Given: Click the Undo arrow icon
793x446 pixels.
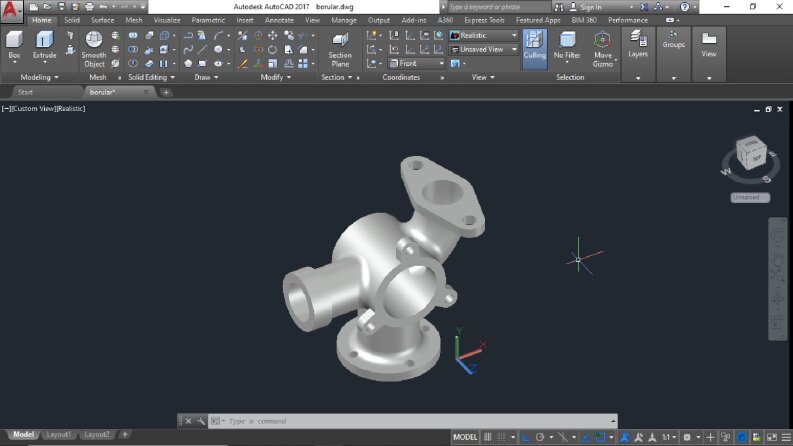Looking at the screenshot, I should click(x=103, y=7).
